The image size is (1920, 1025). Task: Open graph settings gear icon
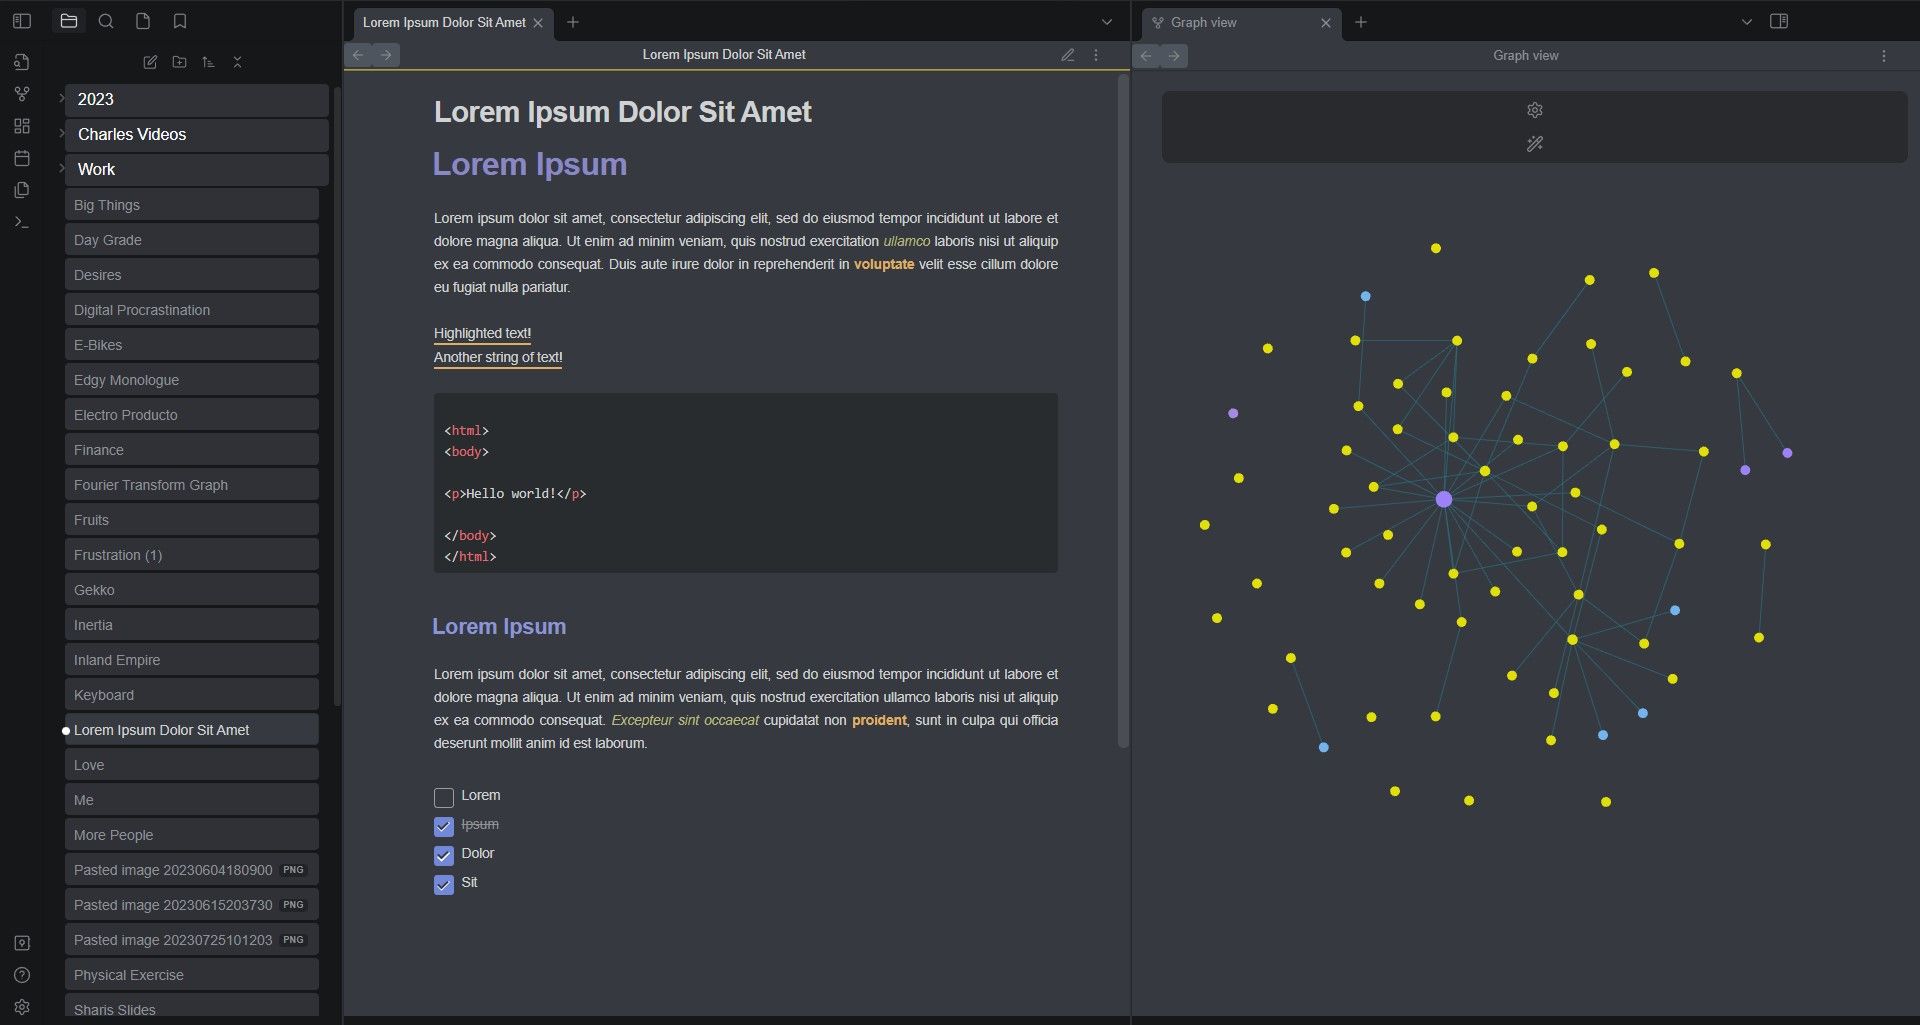pyautogui.click(x=1534, y=110)
